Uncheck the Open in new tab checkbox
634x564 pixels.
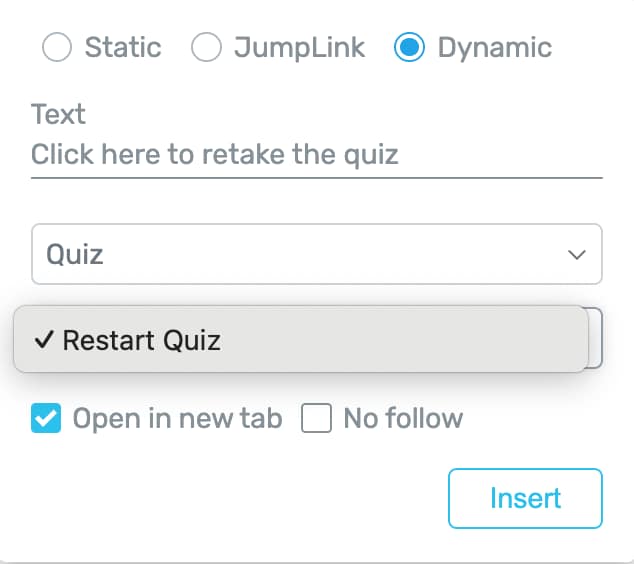click(46, 418)
